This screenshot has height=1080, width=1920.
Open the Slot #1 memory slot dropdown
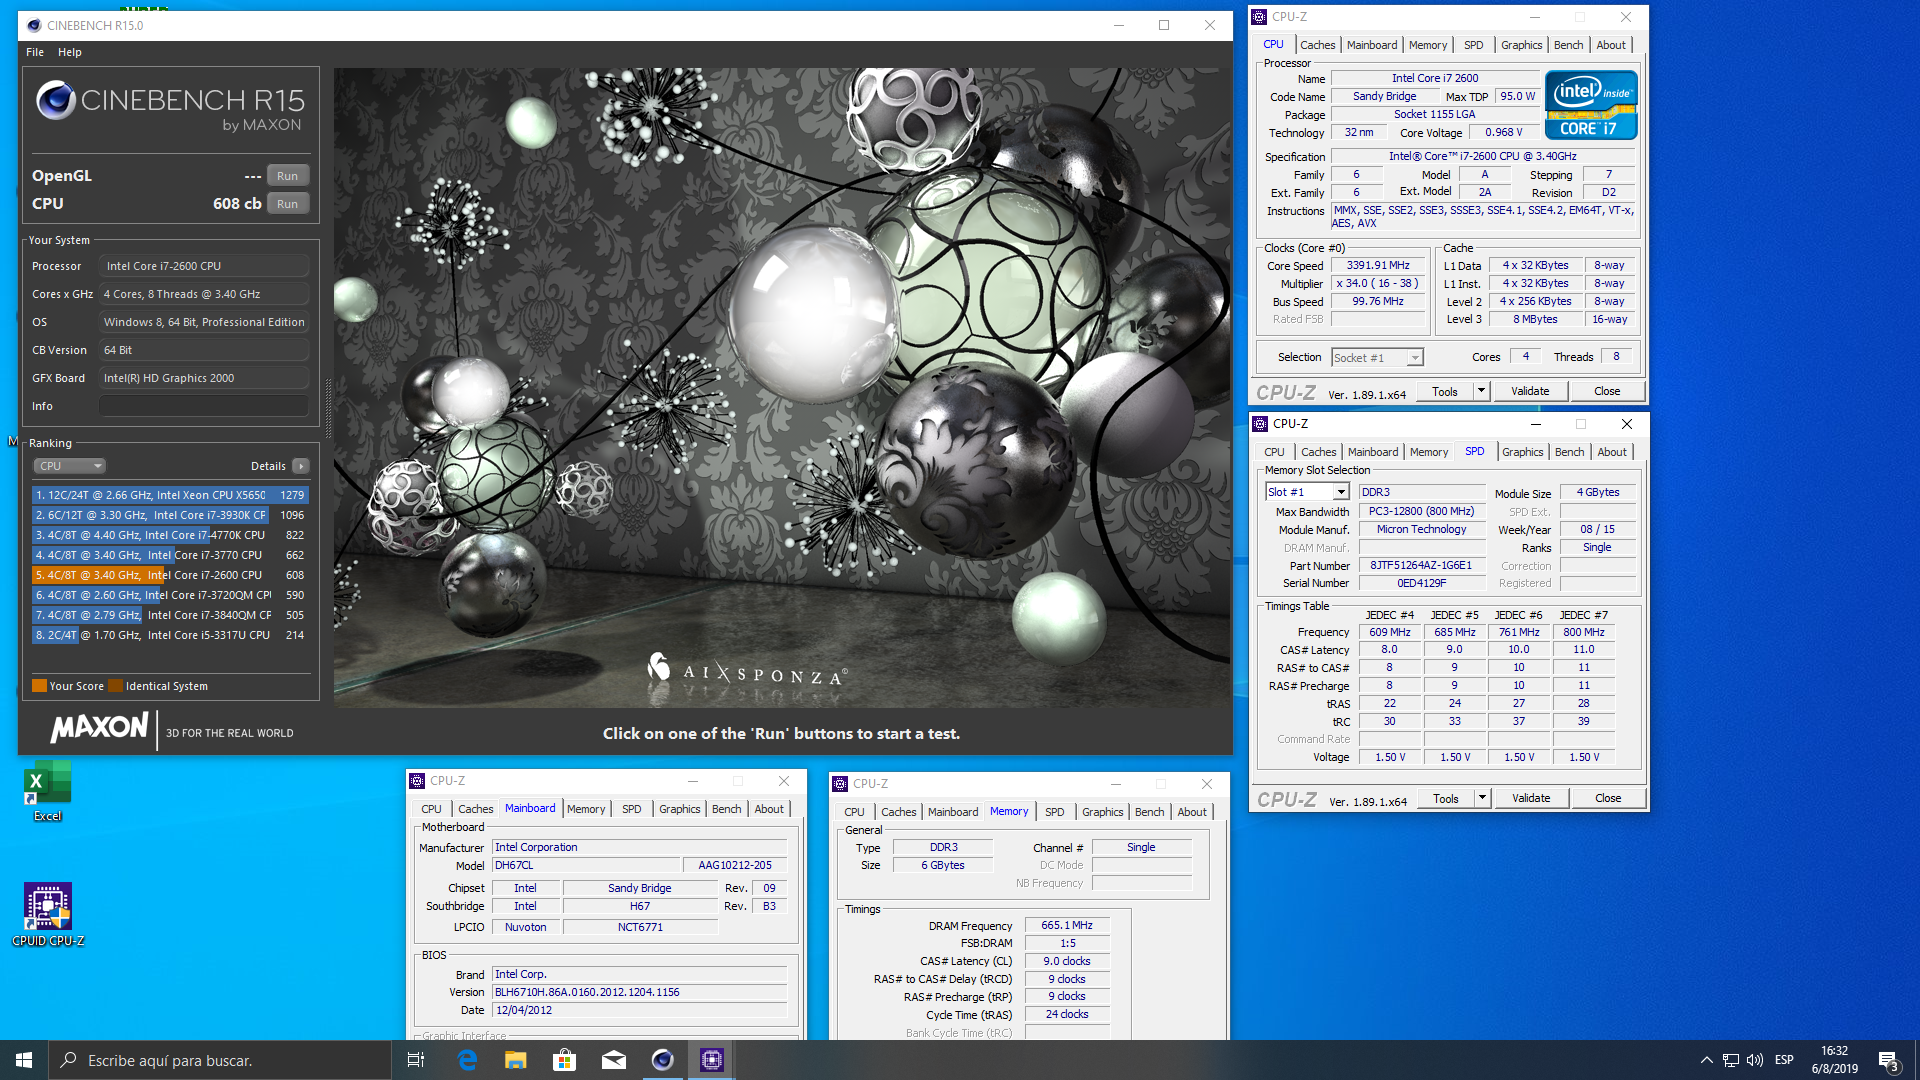(x=1307, y=492)
